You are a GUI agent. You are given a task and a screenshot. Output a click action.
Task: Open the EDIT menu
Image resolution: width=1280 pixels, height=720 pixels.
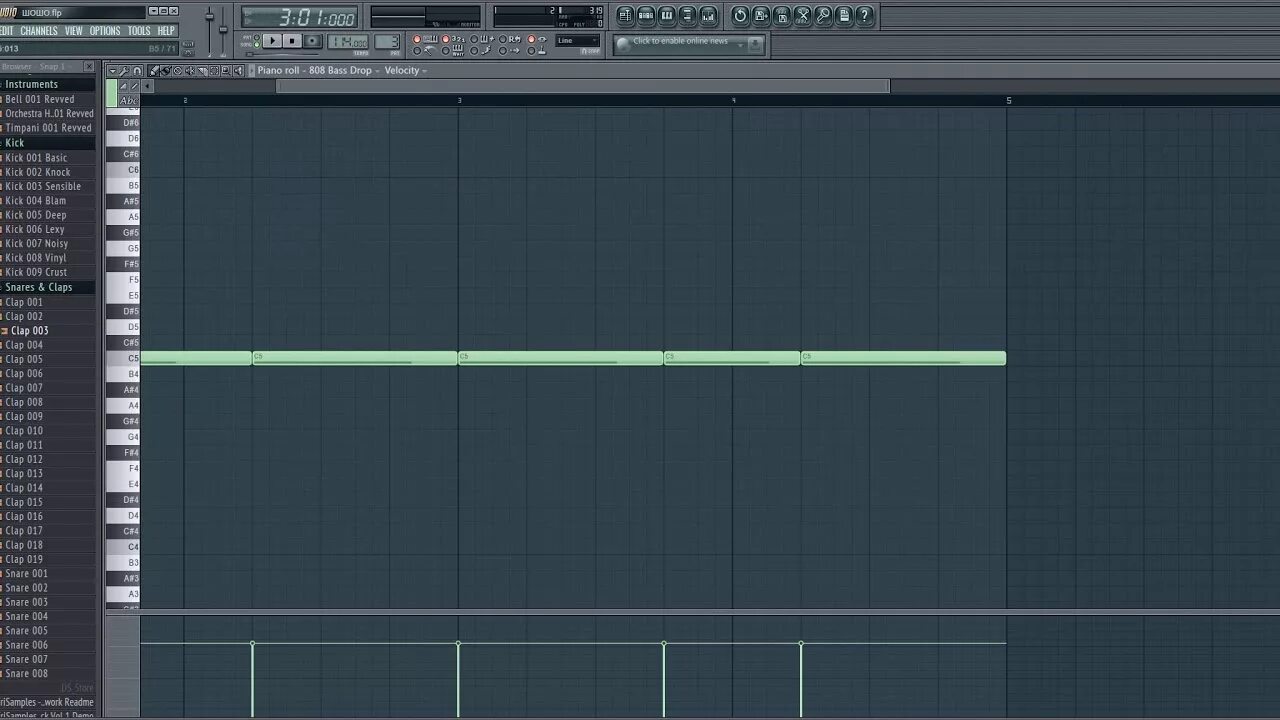click(x=6, y=31)
